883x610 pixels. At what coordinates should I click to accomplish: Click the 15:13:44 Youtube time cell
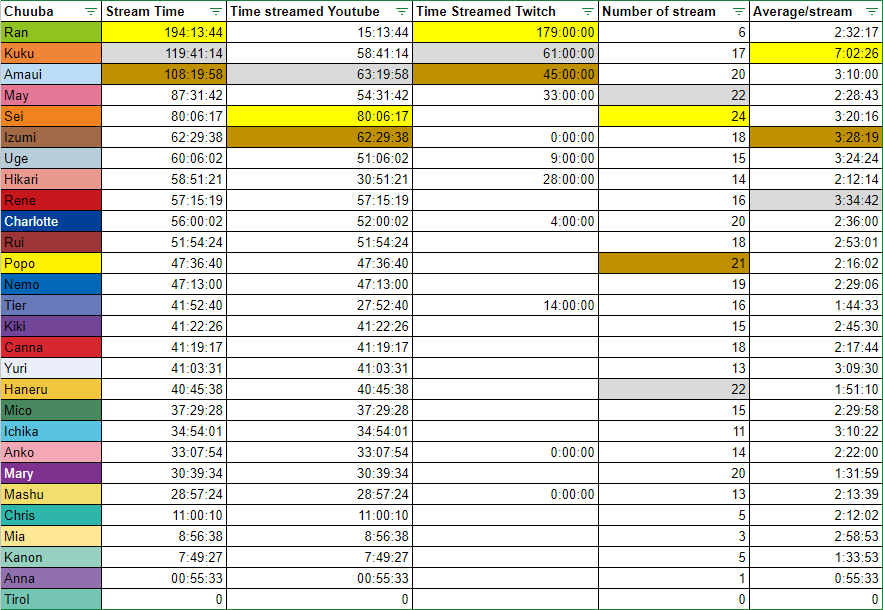pyautogui.click(x=320, y=33)
